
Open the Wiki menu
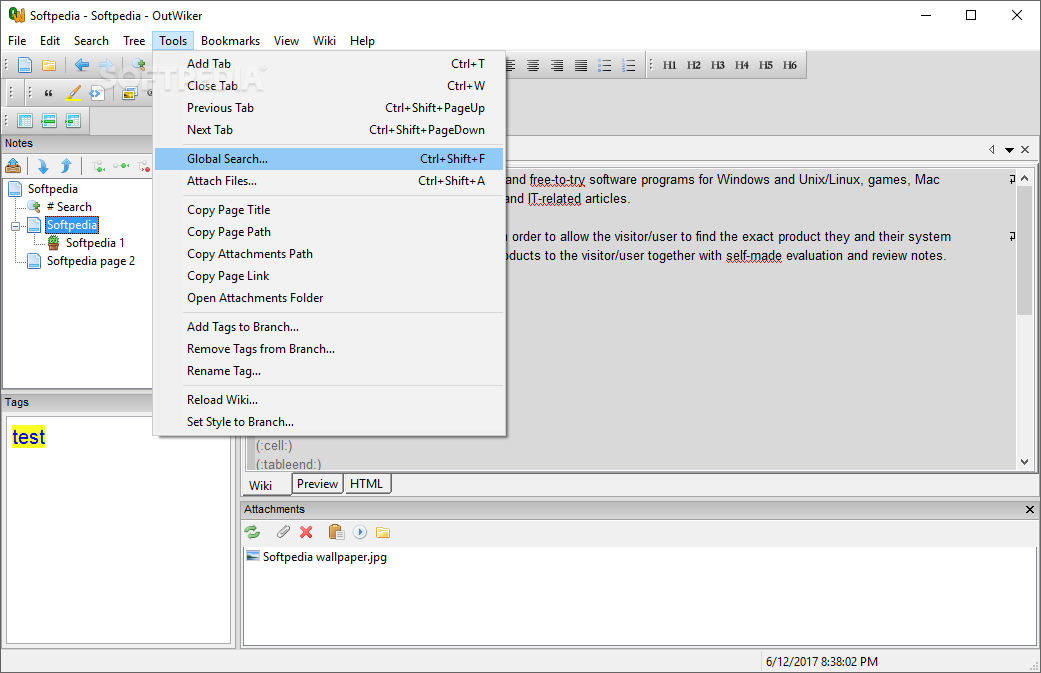pos(324,40)
